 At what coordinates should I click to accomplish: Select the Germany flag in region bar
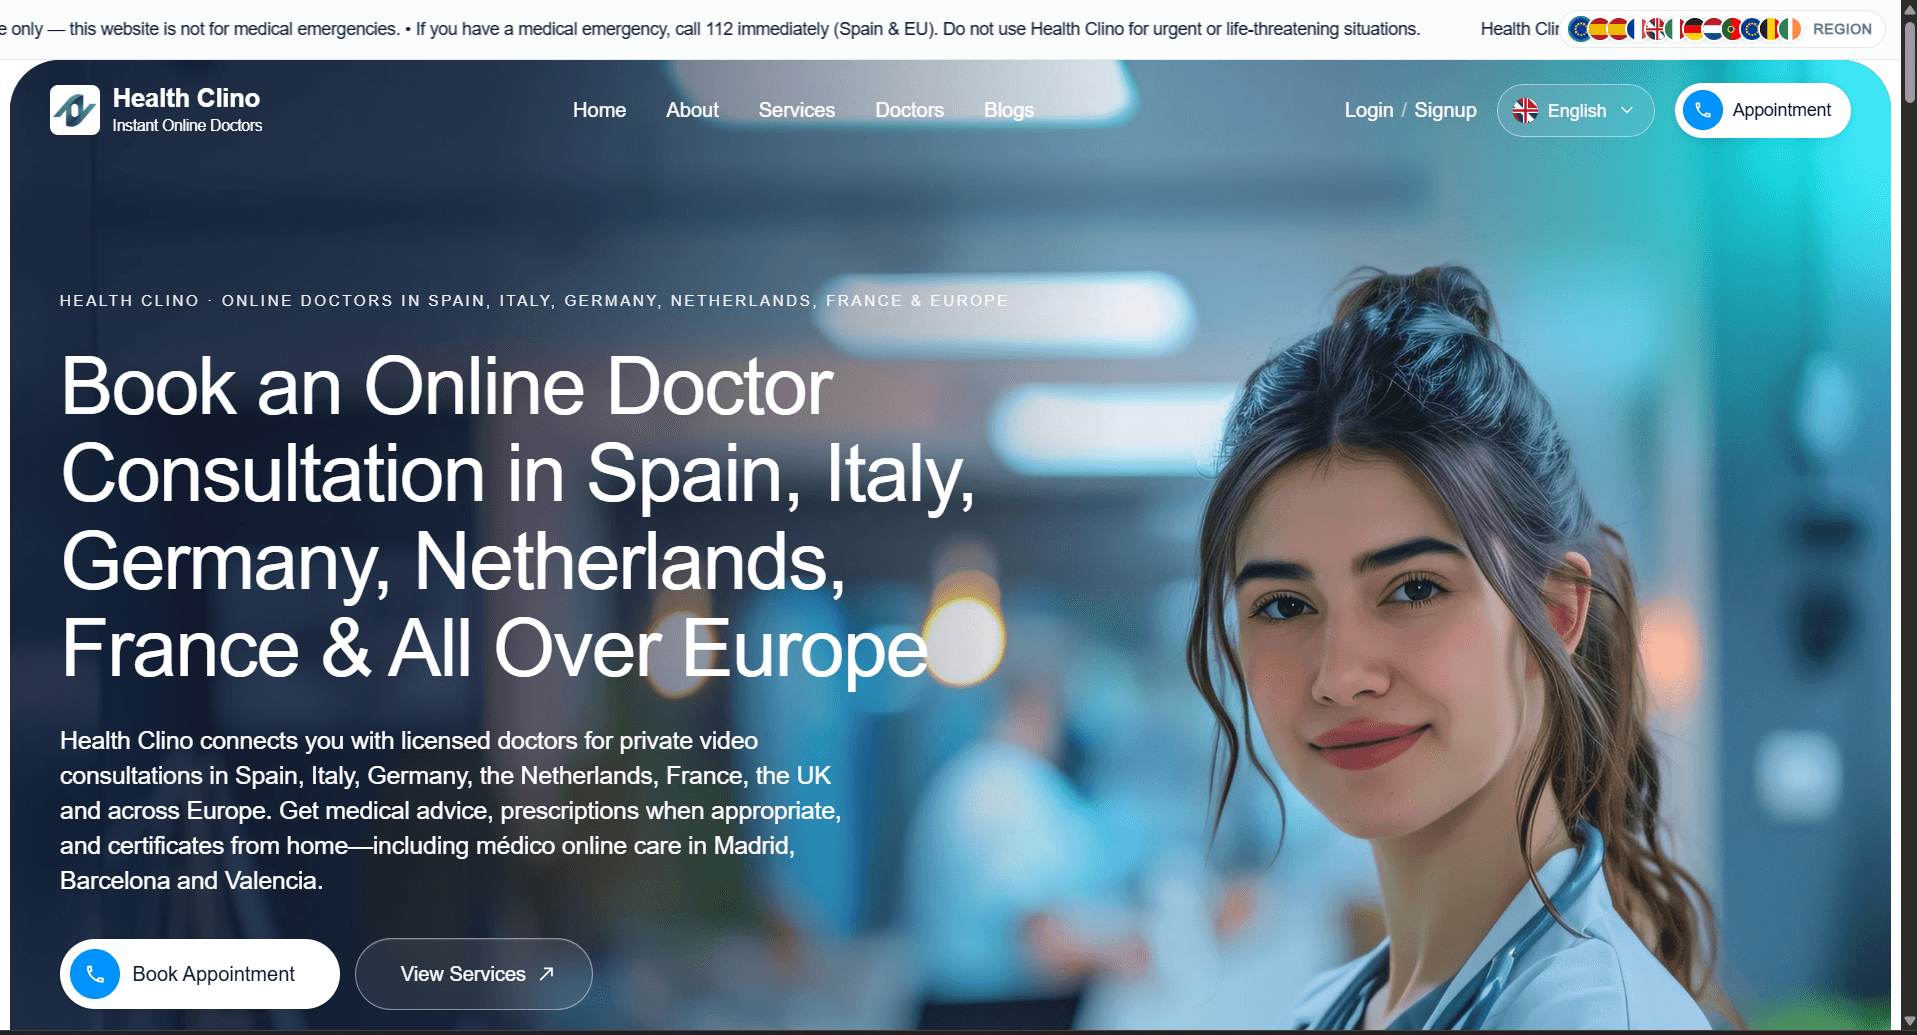point(1694,29)
